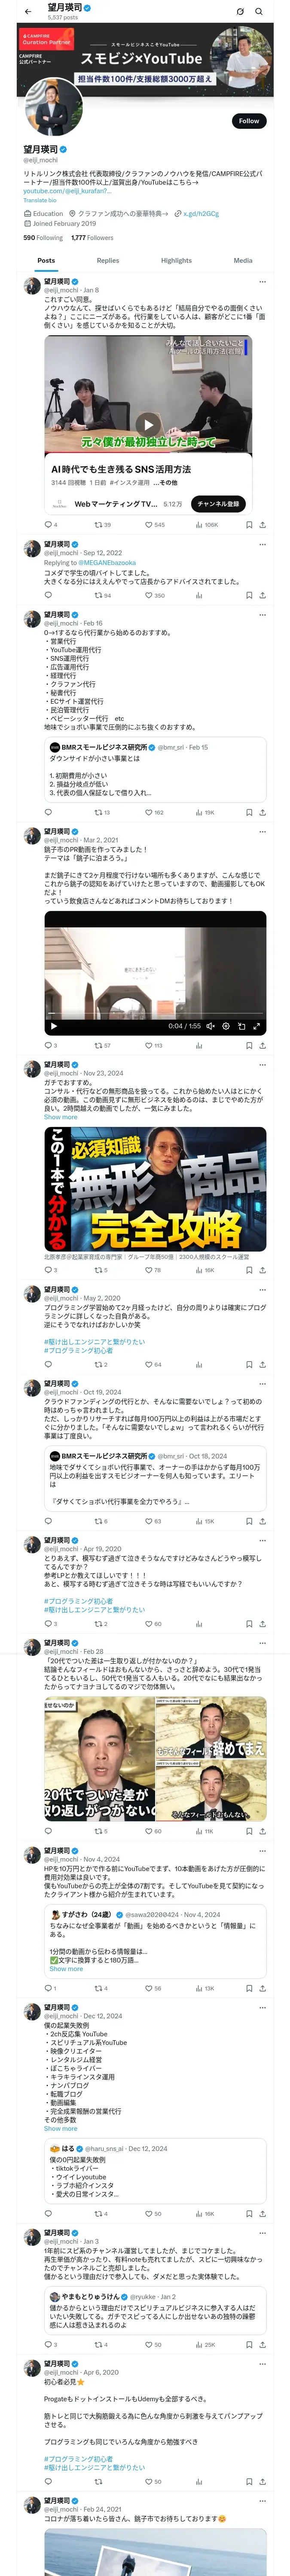290x2576 pixels.
Task: Follow the 望月瑛司 account
Action: point(249,121)
